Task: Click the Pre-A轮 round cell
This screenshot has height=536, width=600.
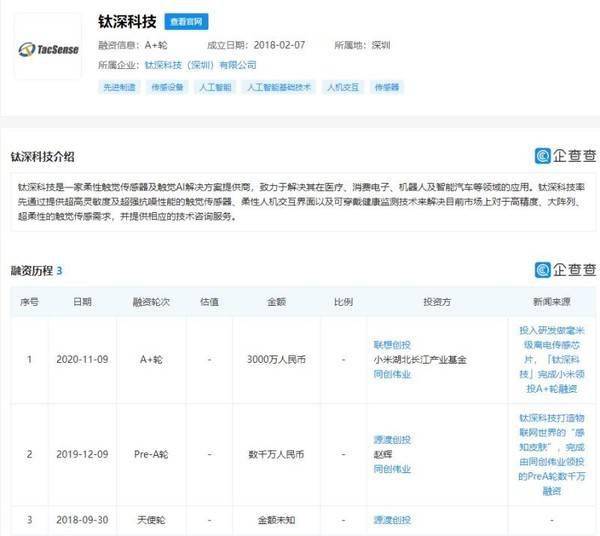Action: click(x=151, y=454)
